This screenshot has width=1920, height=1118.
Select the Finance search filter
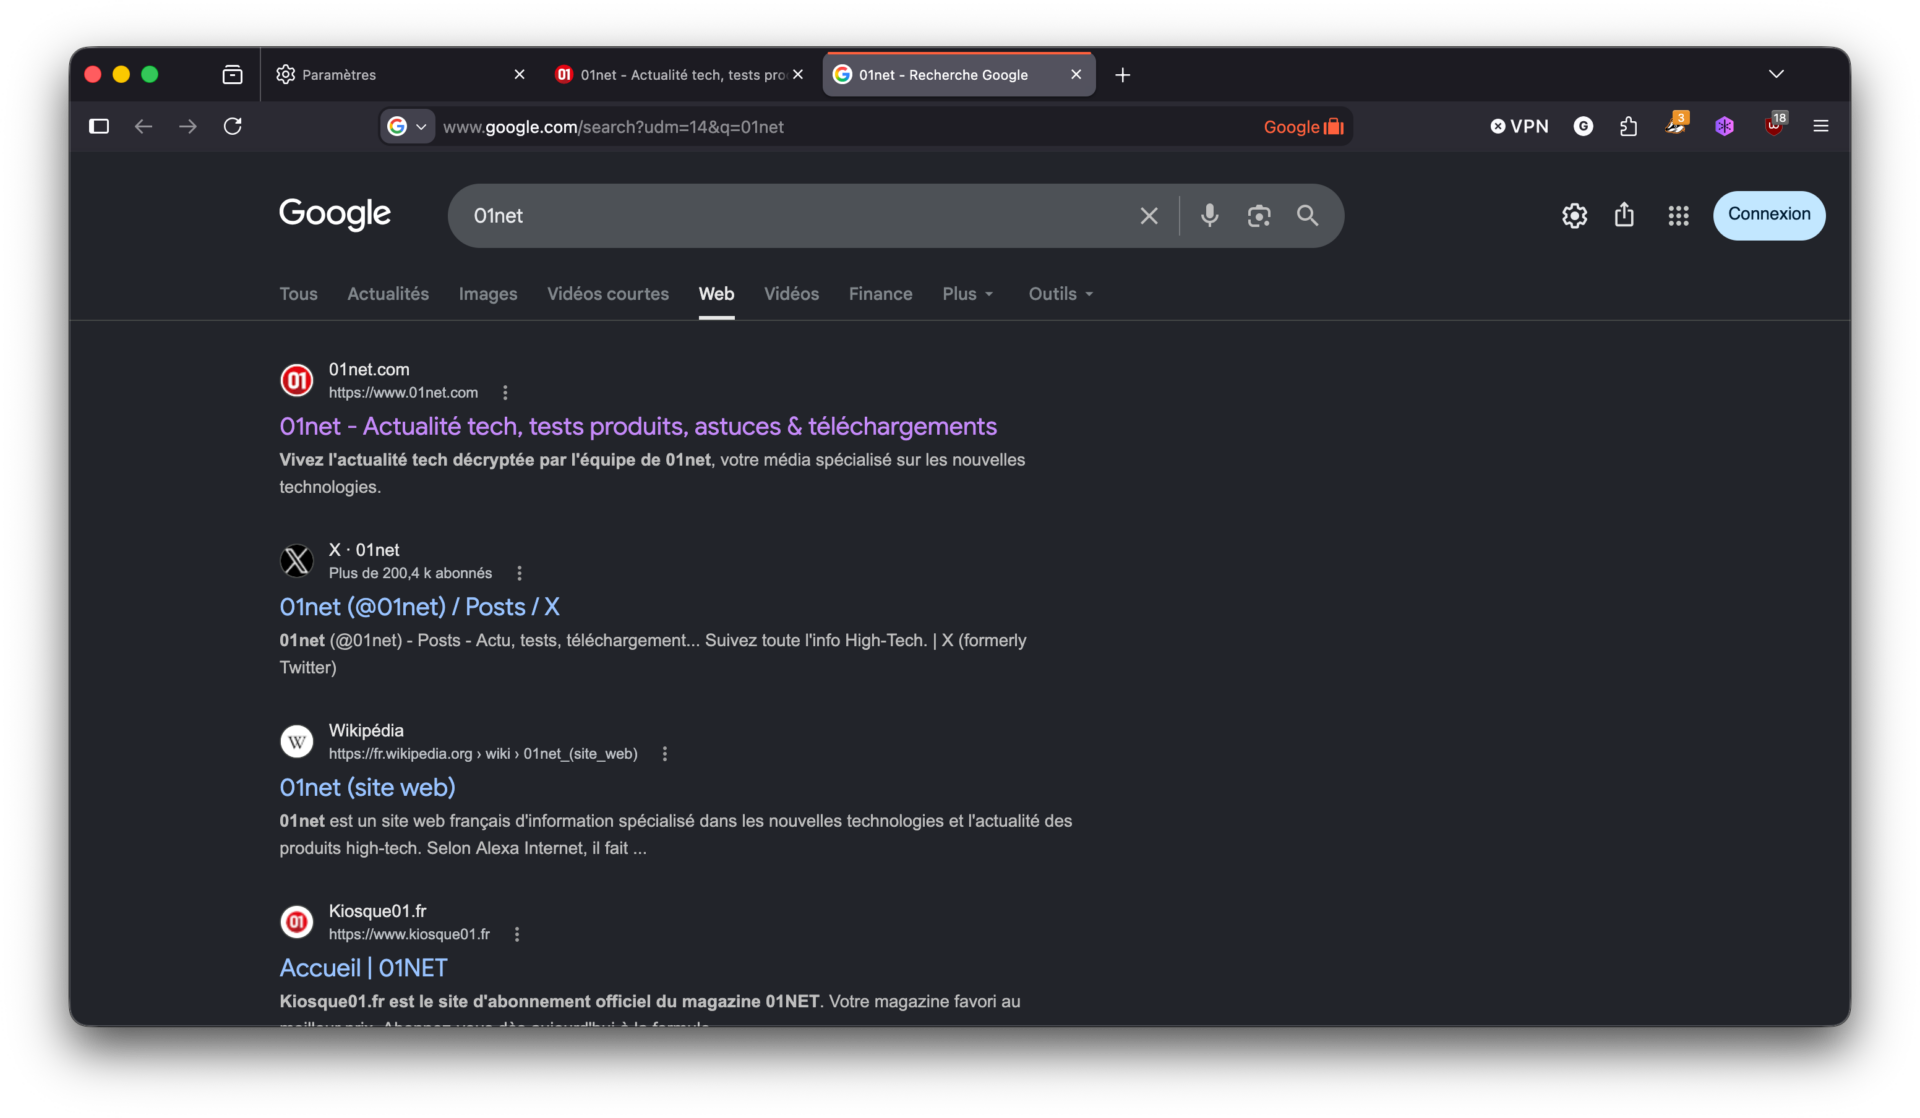(x=880, y=294)
